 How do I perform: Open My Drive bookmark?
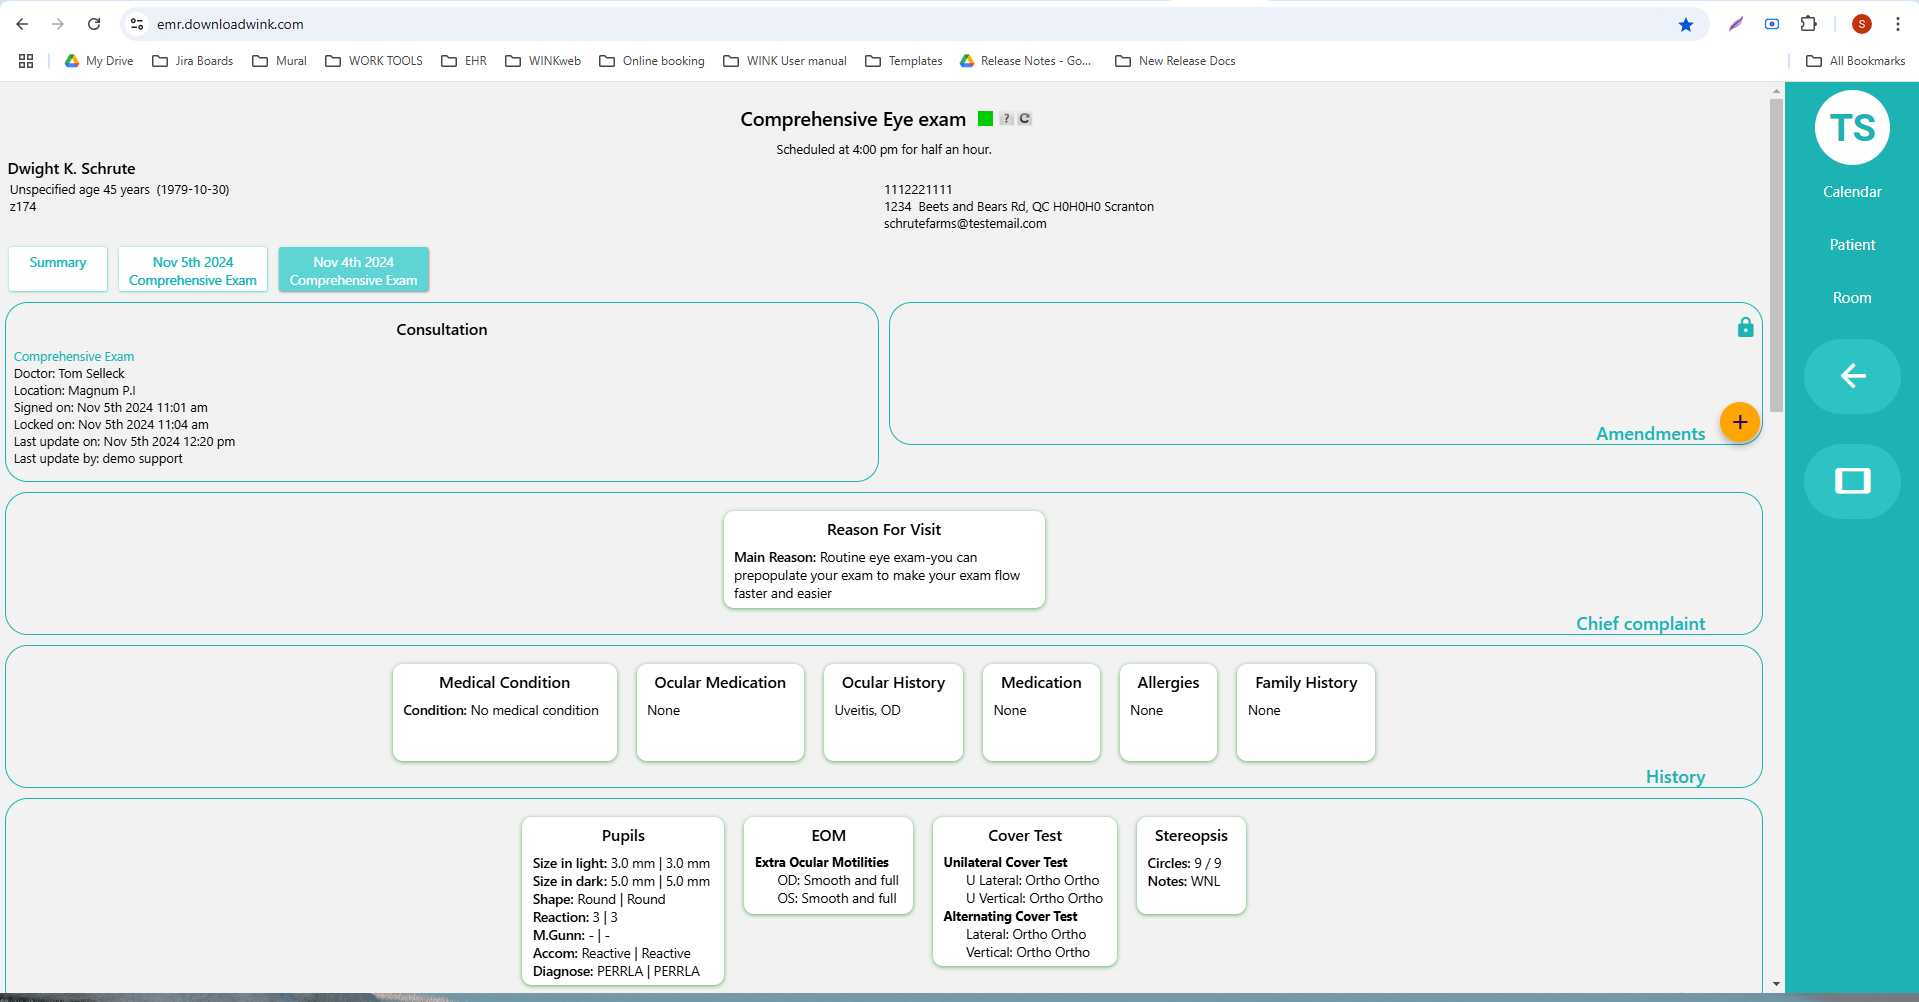99,61
